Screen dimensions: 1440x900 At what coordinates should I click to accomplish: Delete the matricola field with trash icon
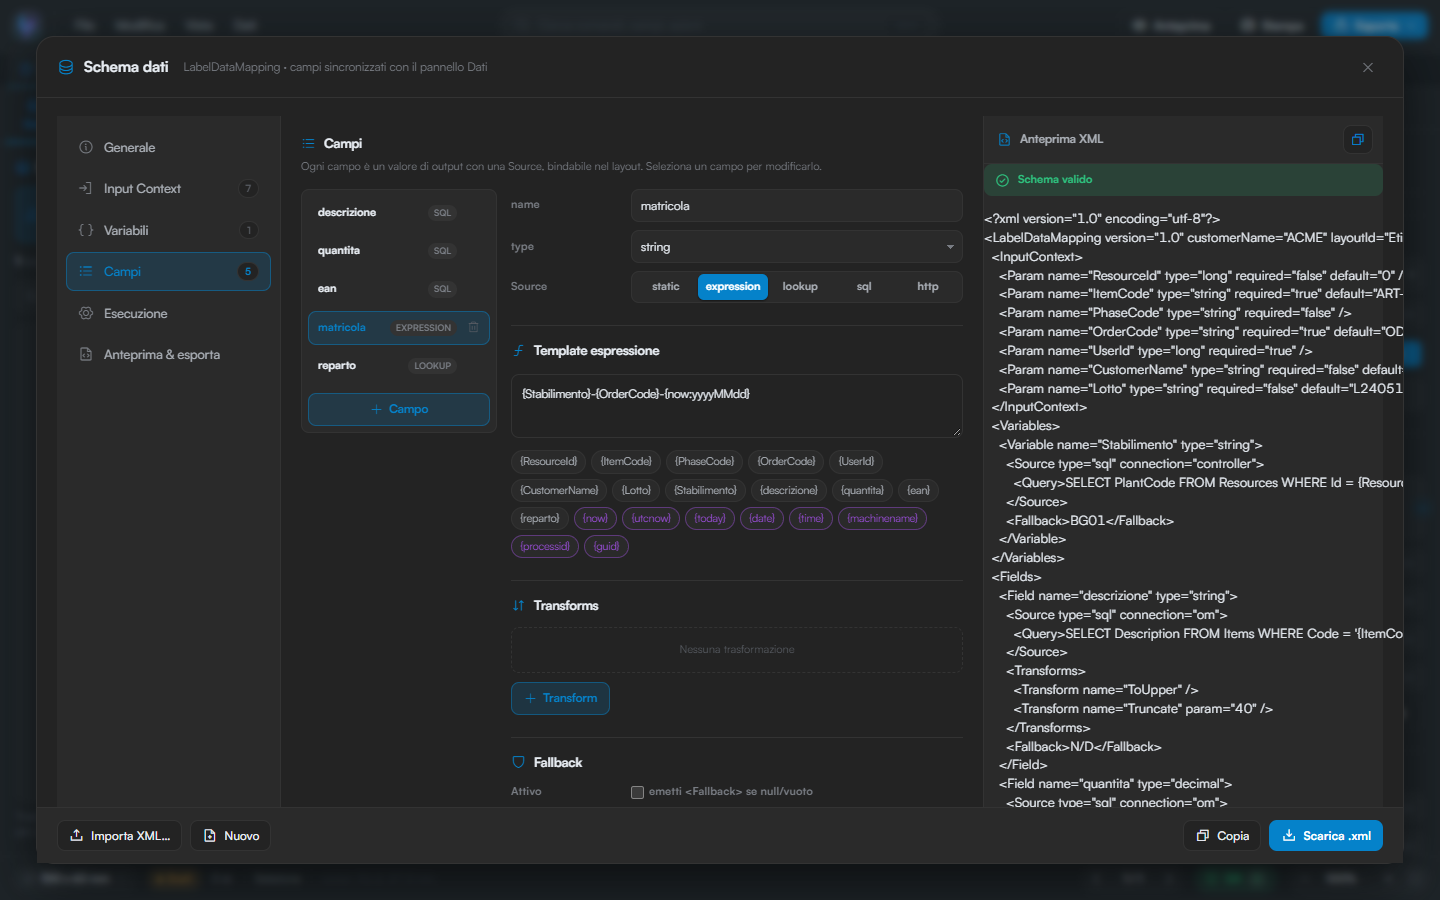pyautogui.click(x=474, y=327)
